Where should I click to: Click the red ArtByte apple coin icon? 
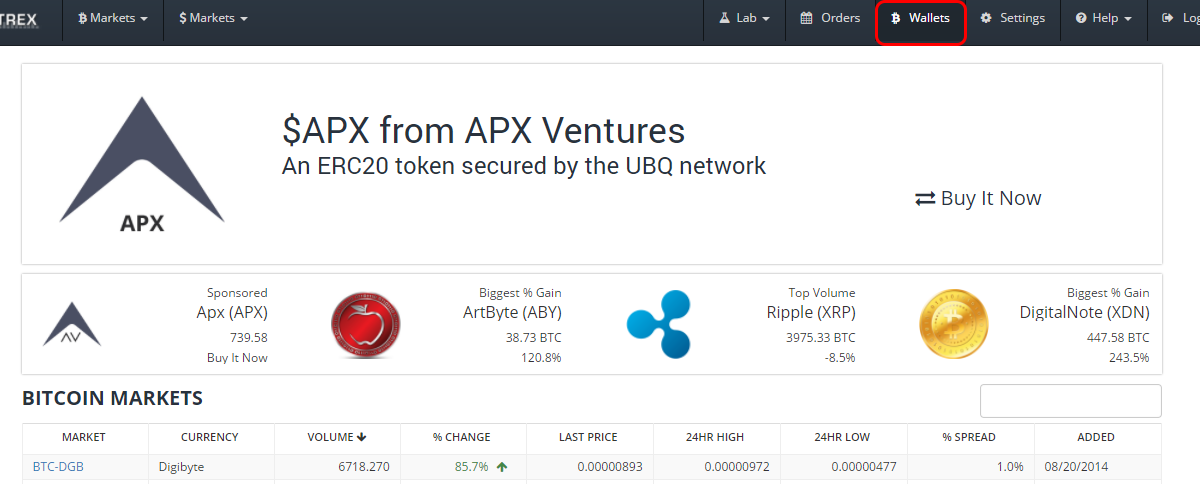click(x=365, y=324)
